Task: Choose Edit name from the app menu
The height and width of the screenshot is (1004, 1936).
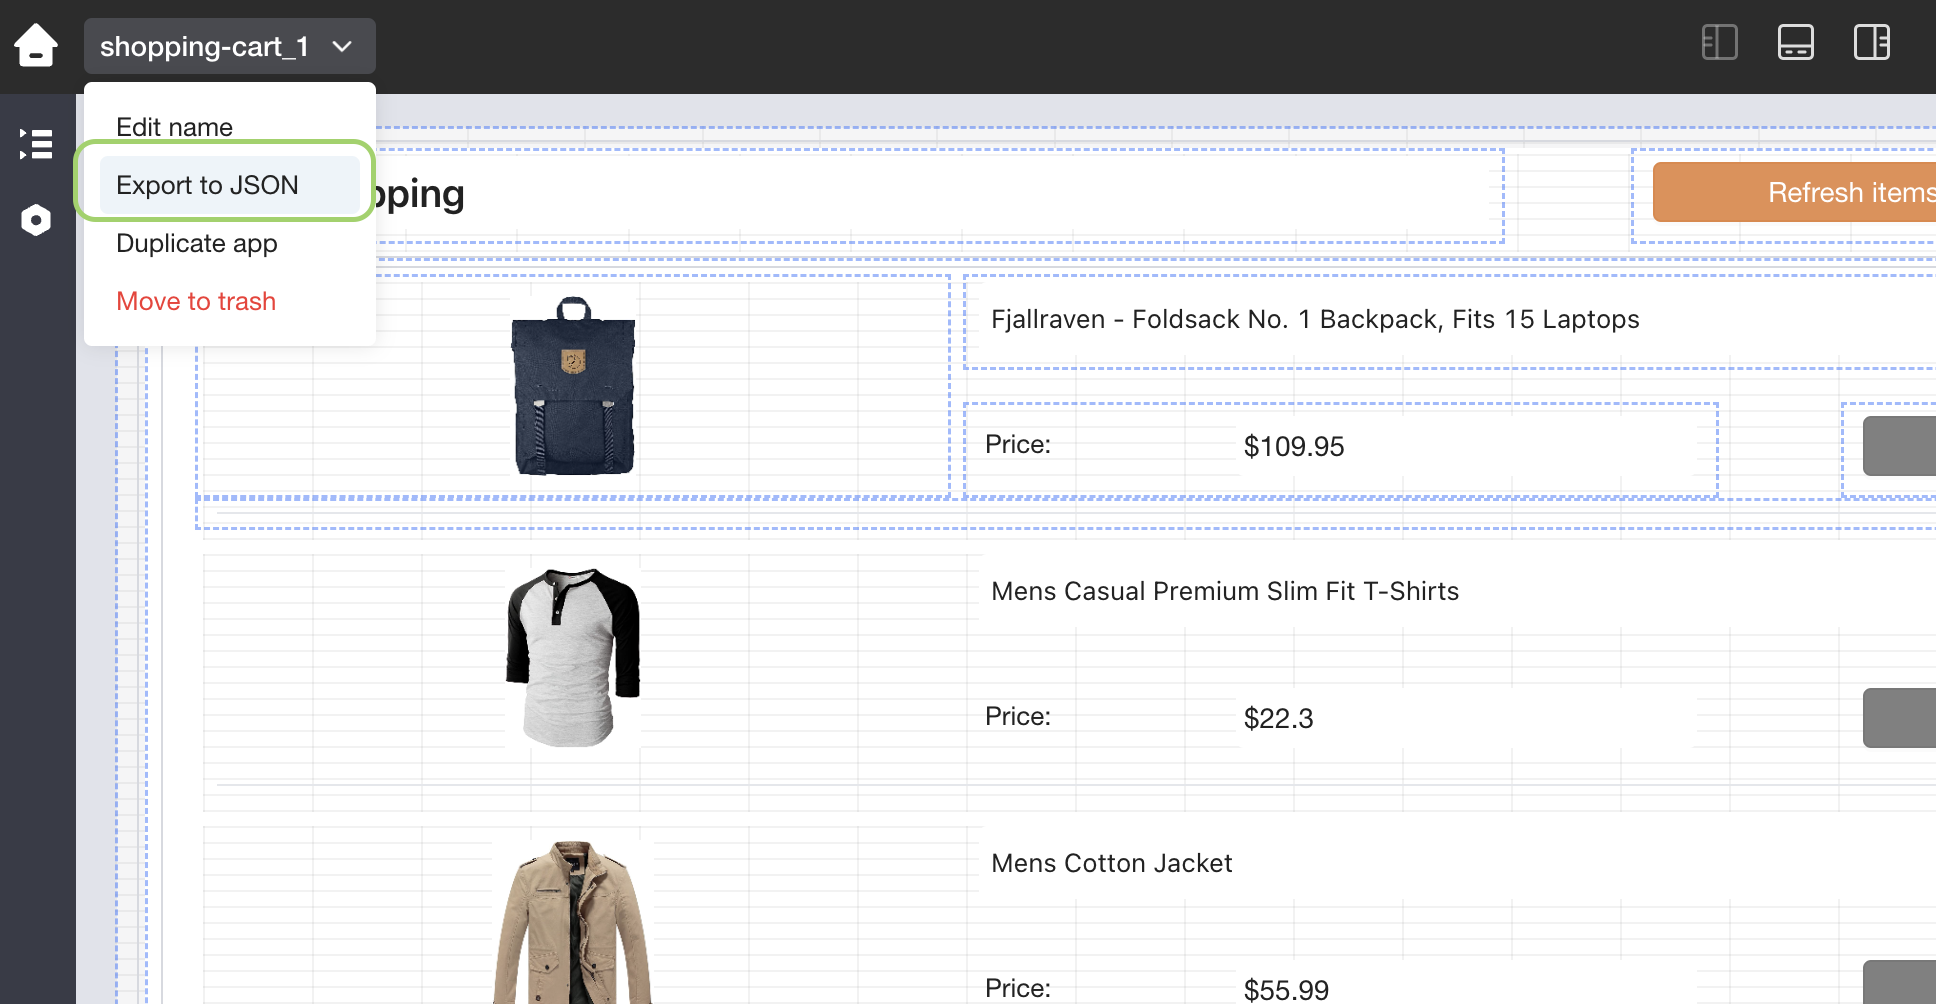Action: click(175, 127)
